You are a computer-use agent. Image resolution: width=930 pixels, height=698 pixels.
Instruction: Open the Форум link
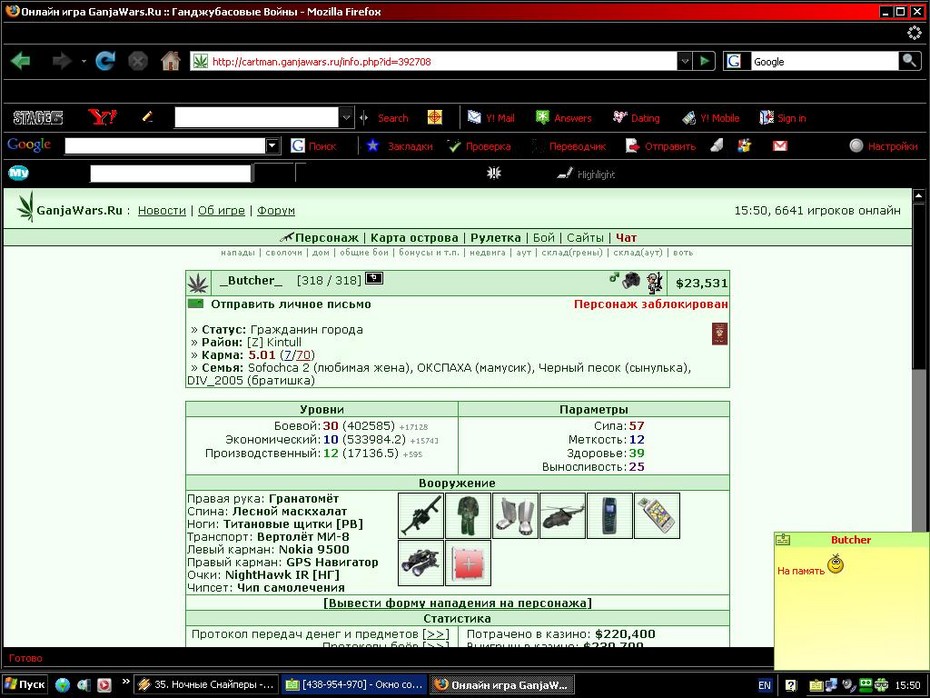(276, 211)
